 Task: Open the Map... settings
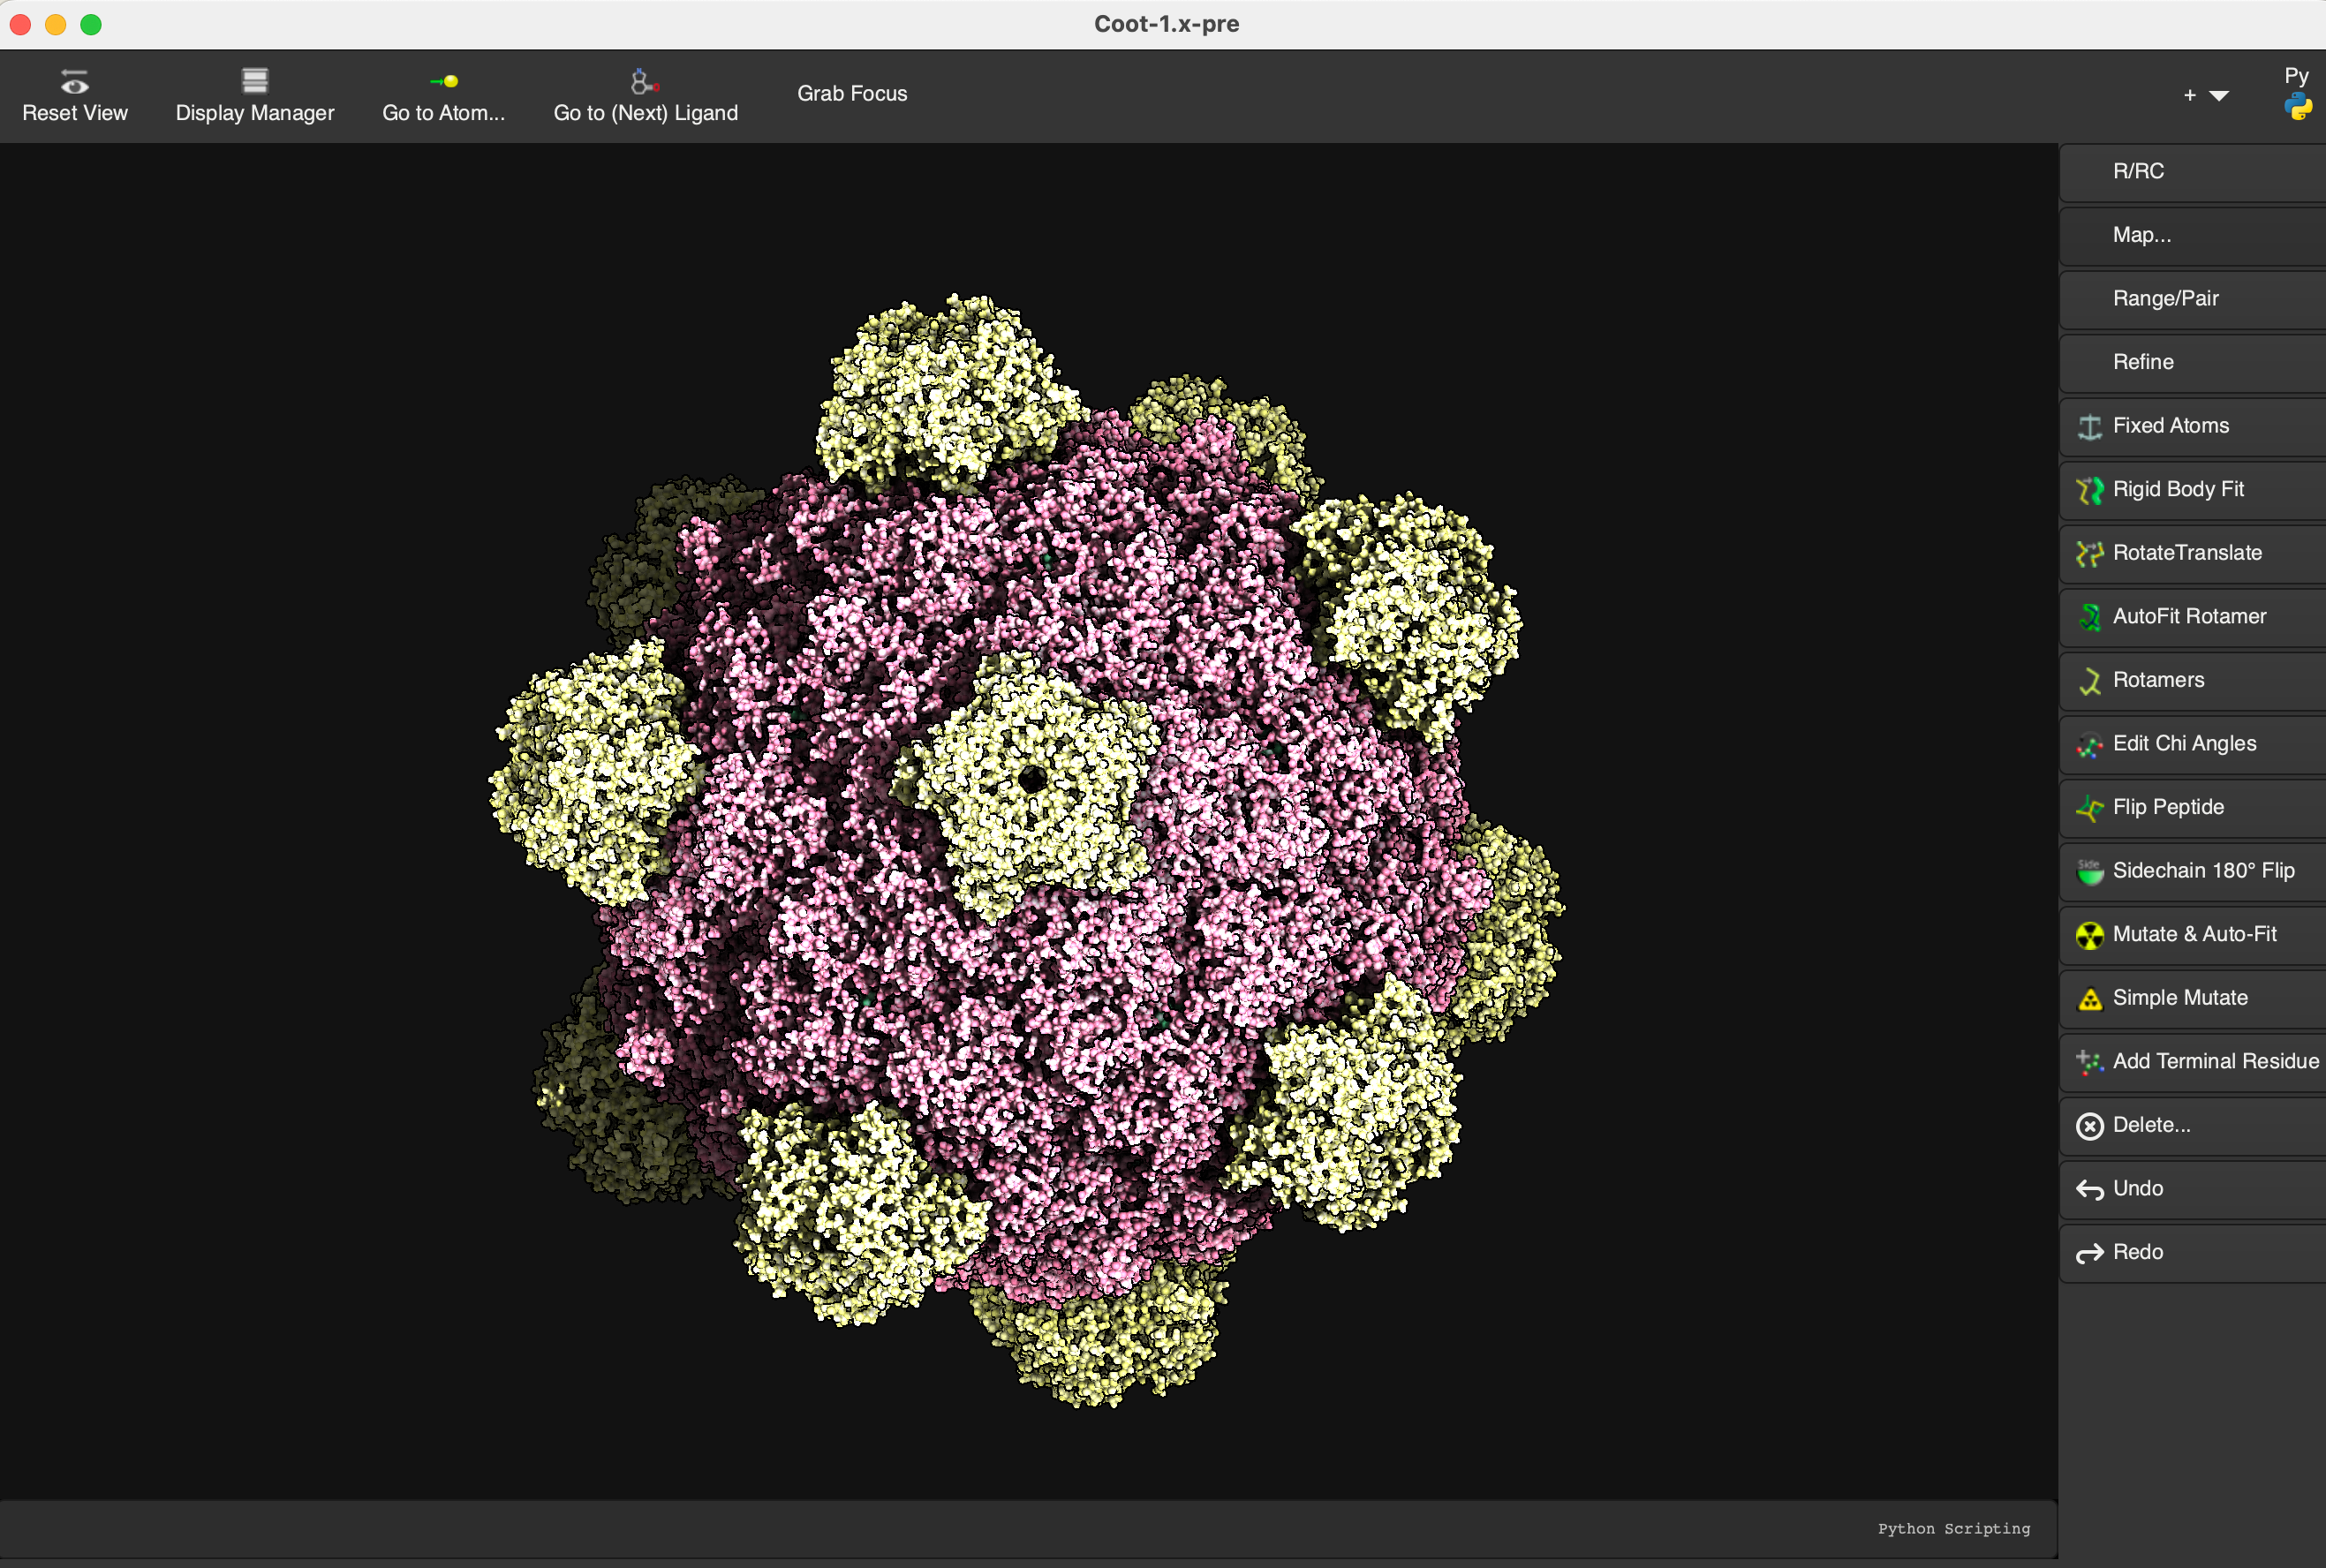click(x=2141, y=235)
